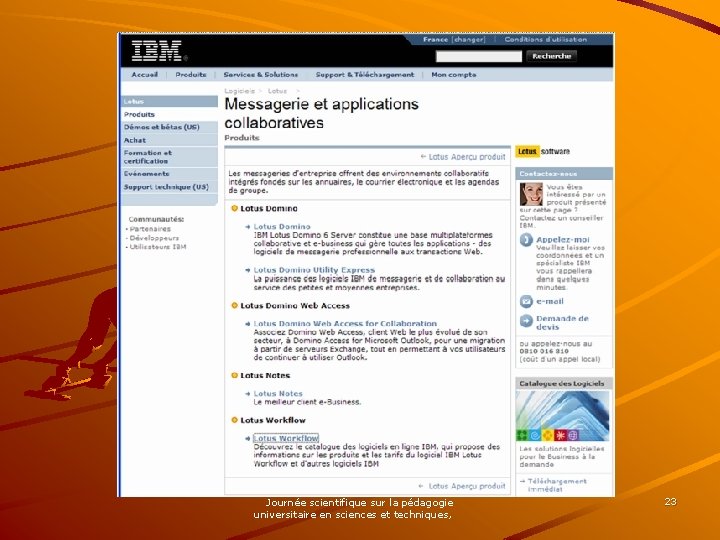Click the Messagerie et applications collaboratives title
Image resolution: width=720 pixels, height=540 pixels.
pyautogui.click(x=321, y=113)
